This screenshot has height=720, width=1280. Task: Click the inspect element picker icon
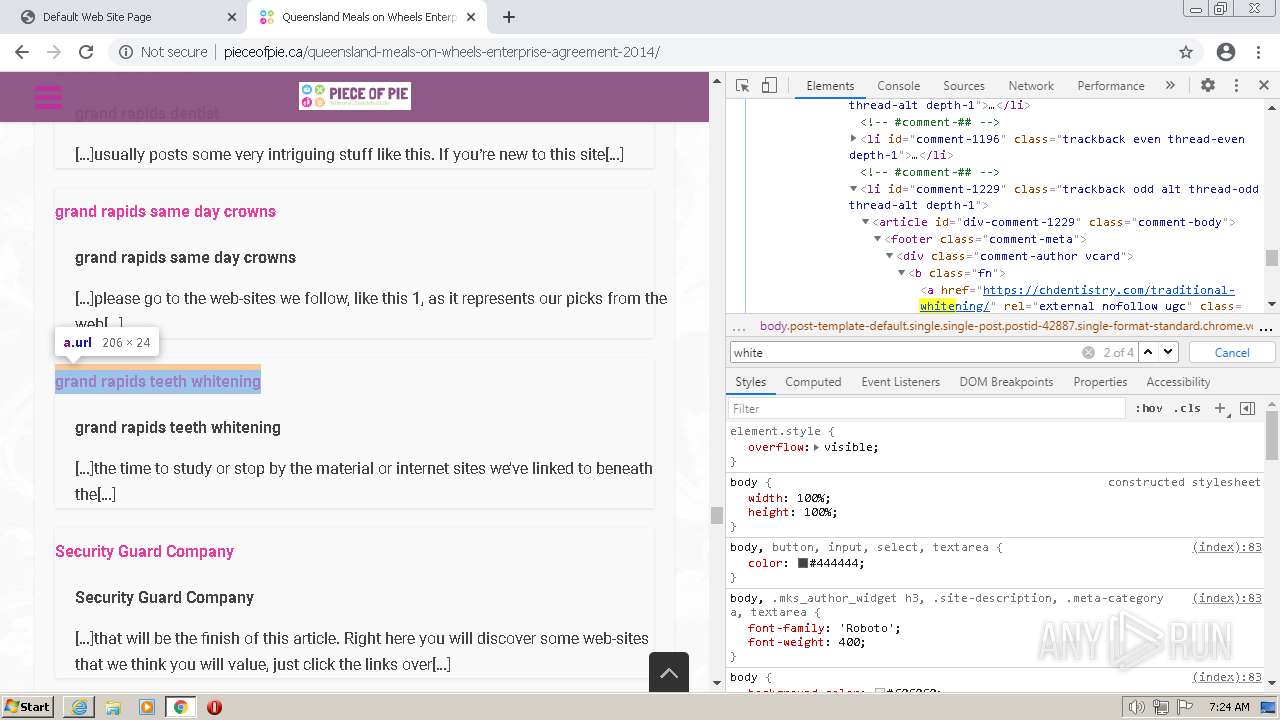(x=742, y=86)
